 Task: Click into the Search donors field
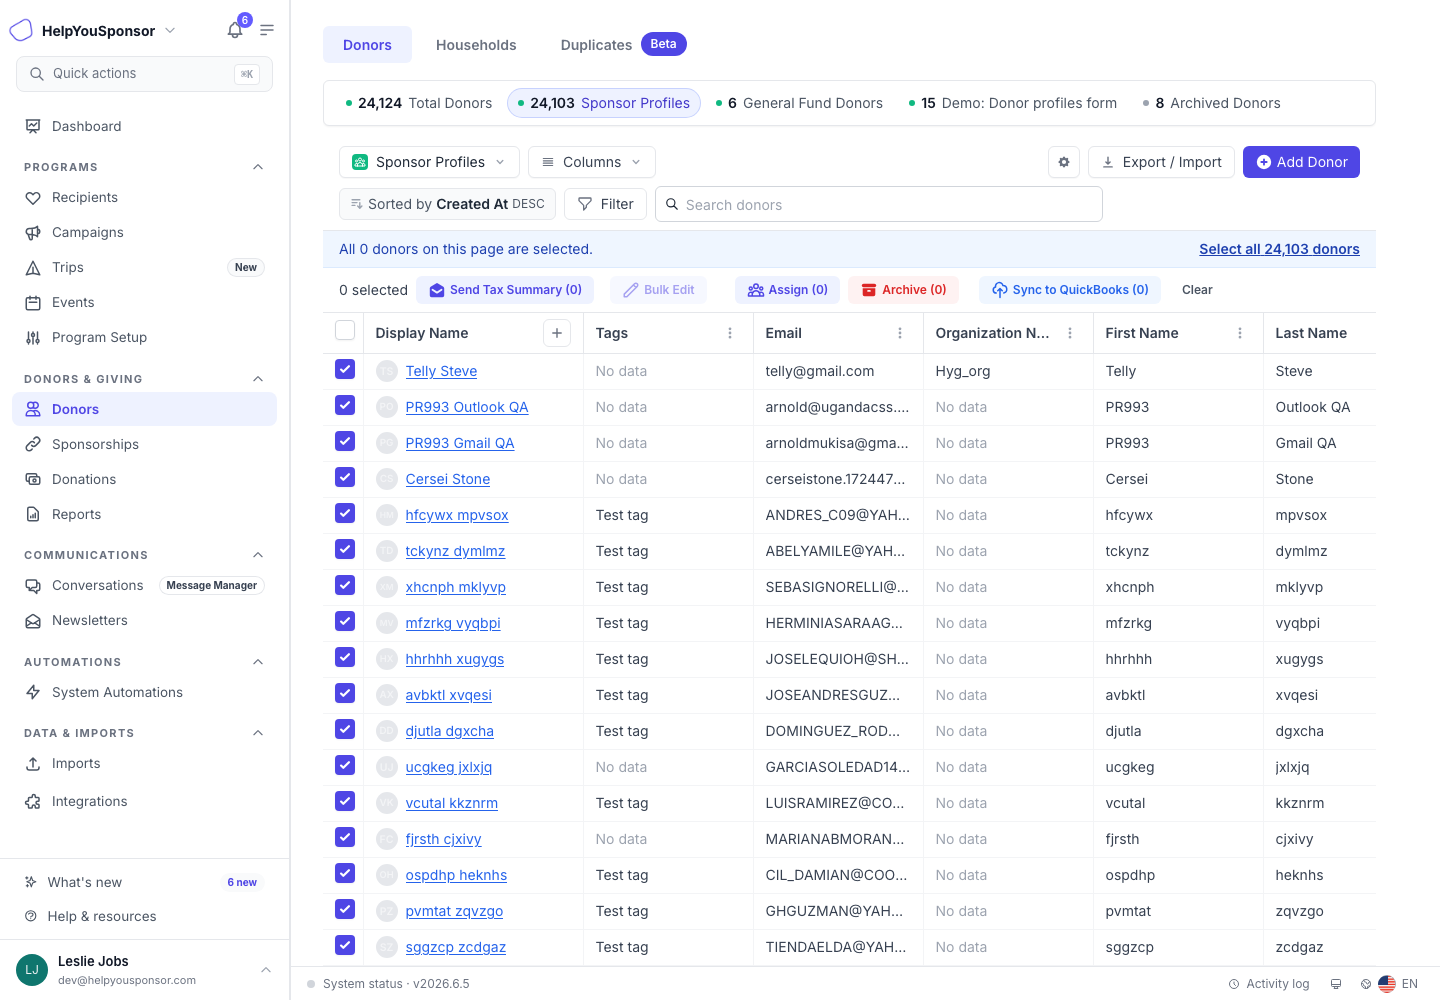879,204
